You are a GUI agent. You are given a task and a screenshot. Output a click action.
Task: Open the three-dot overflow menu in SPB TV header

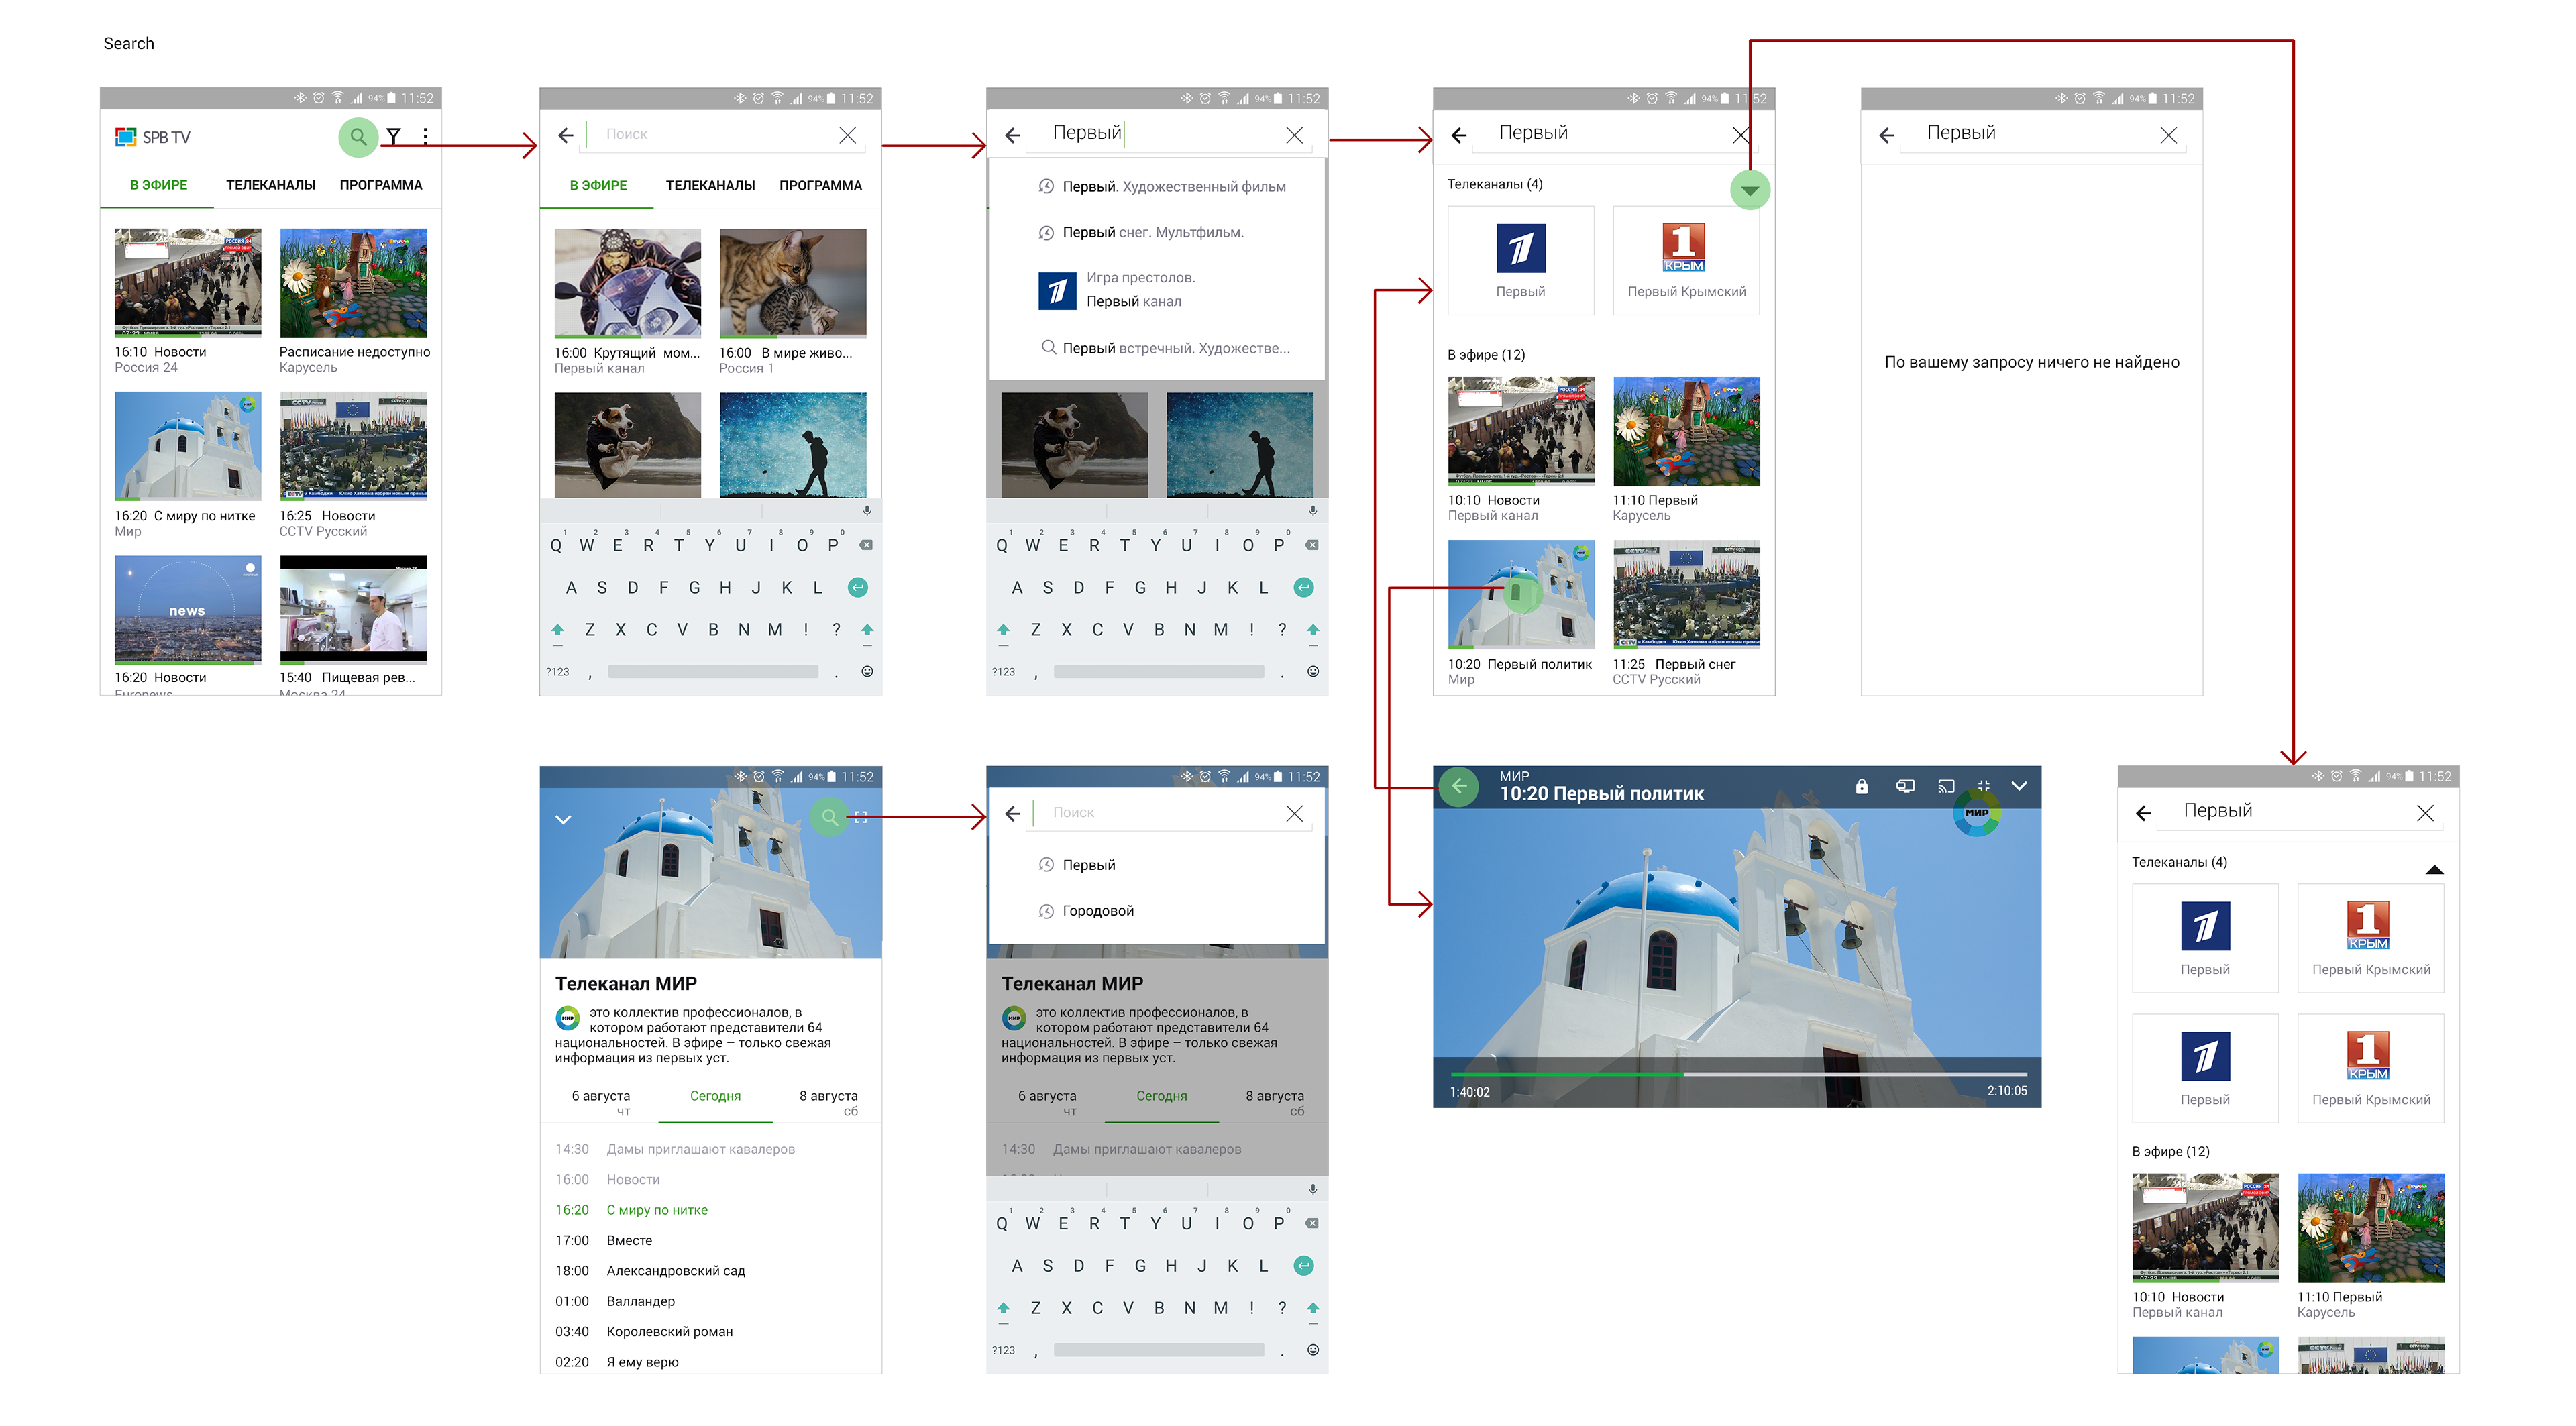tap(426, 136)
